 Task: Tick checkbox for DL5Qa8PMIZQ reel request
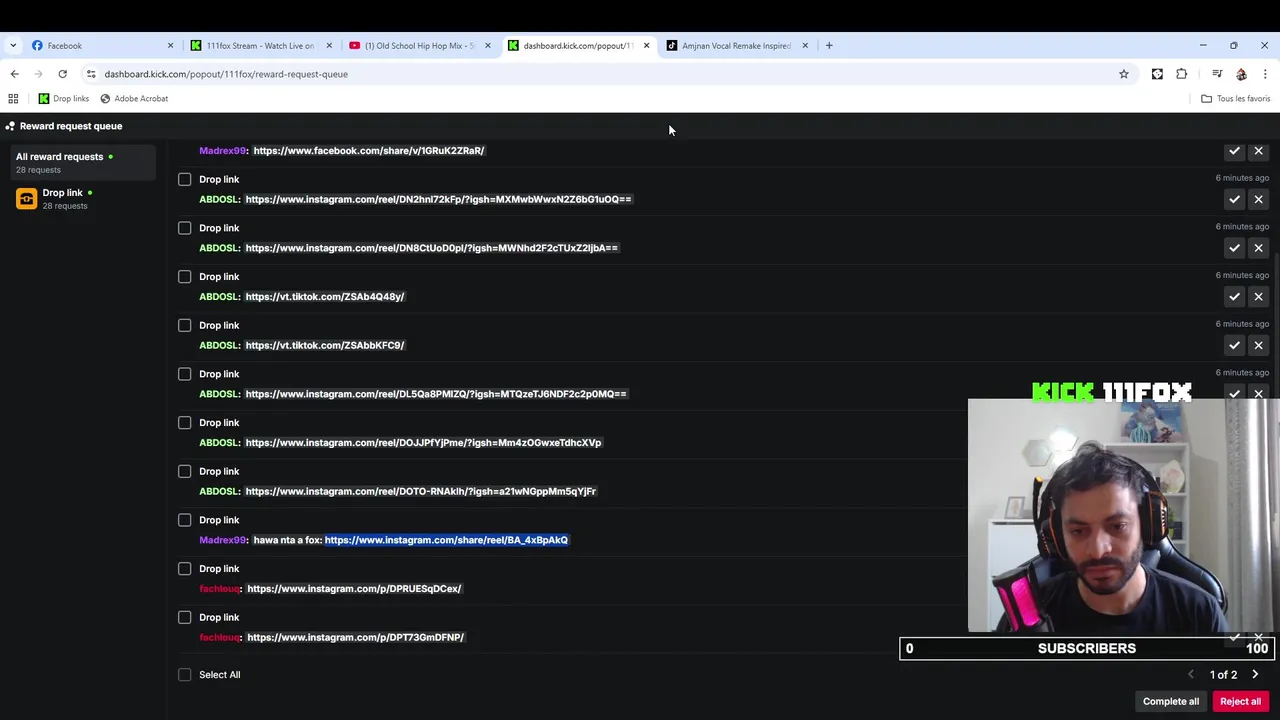185,374
